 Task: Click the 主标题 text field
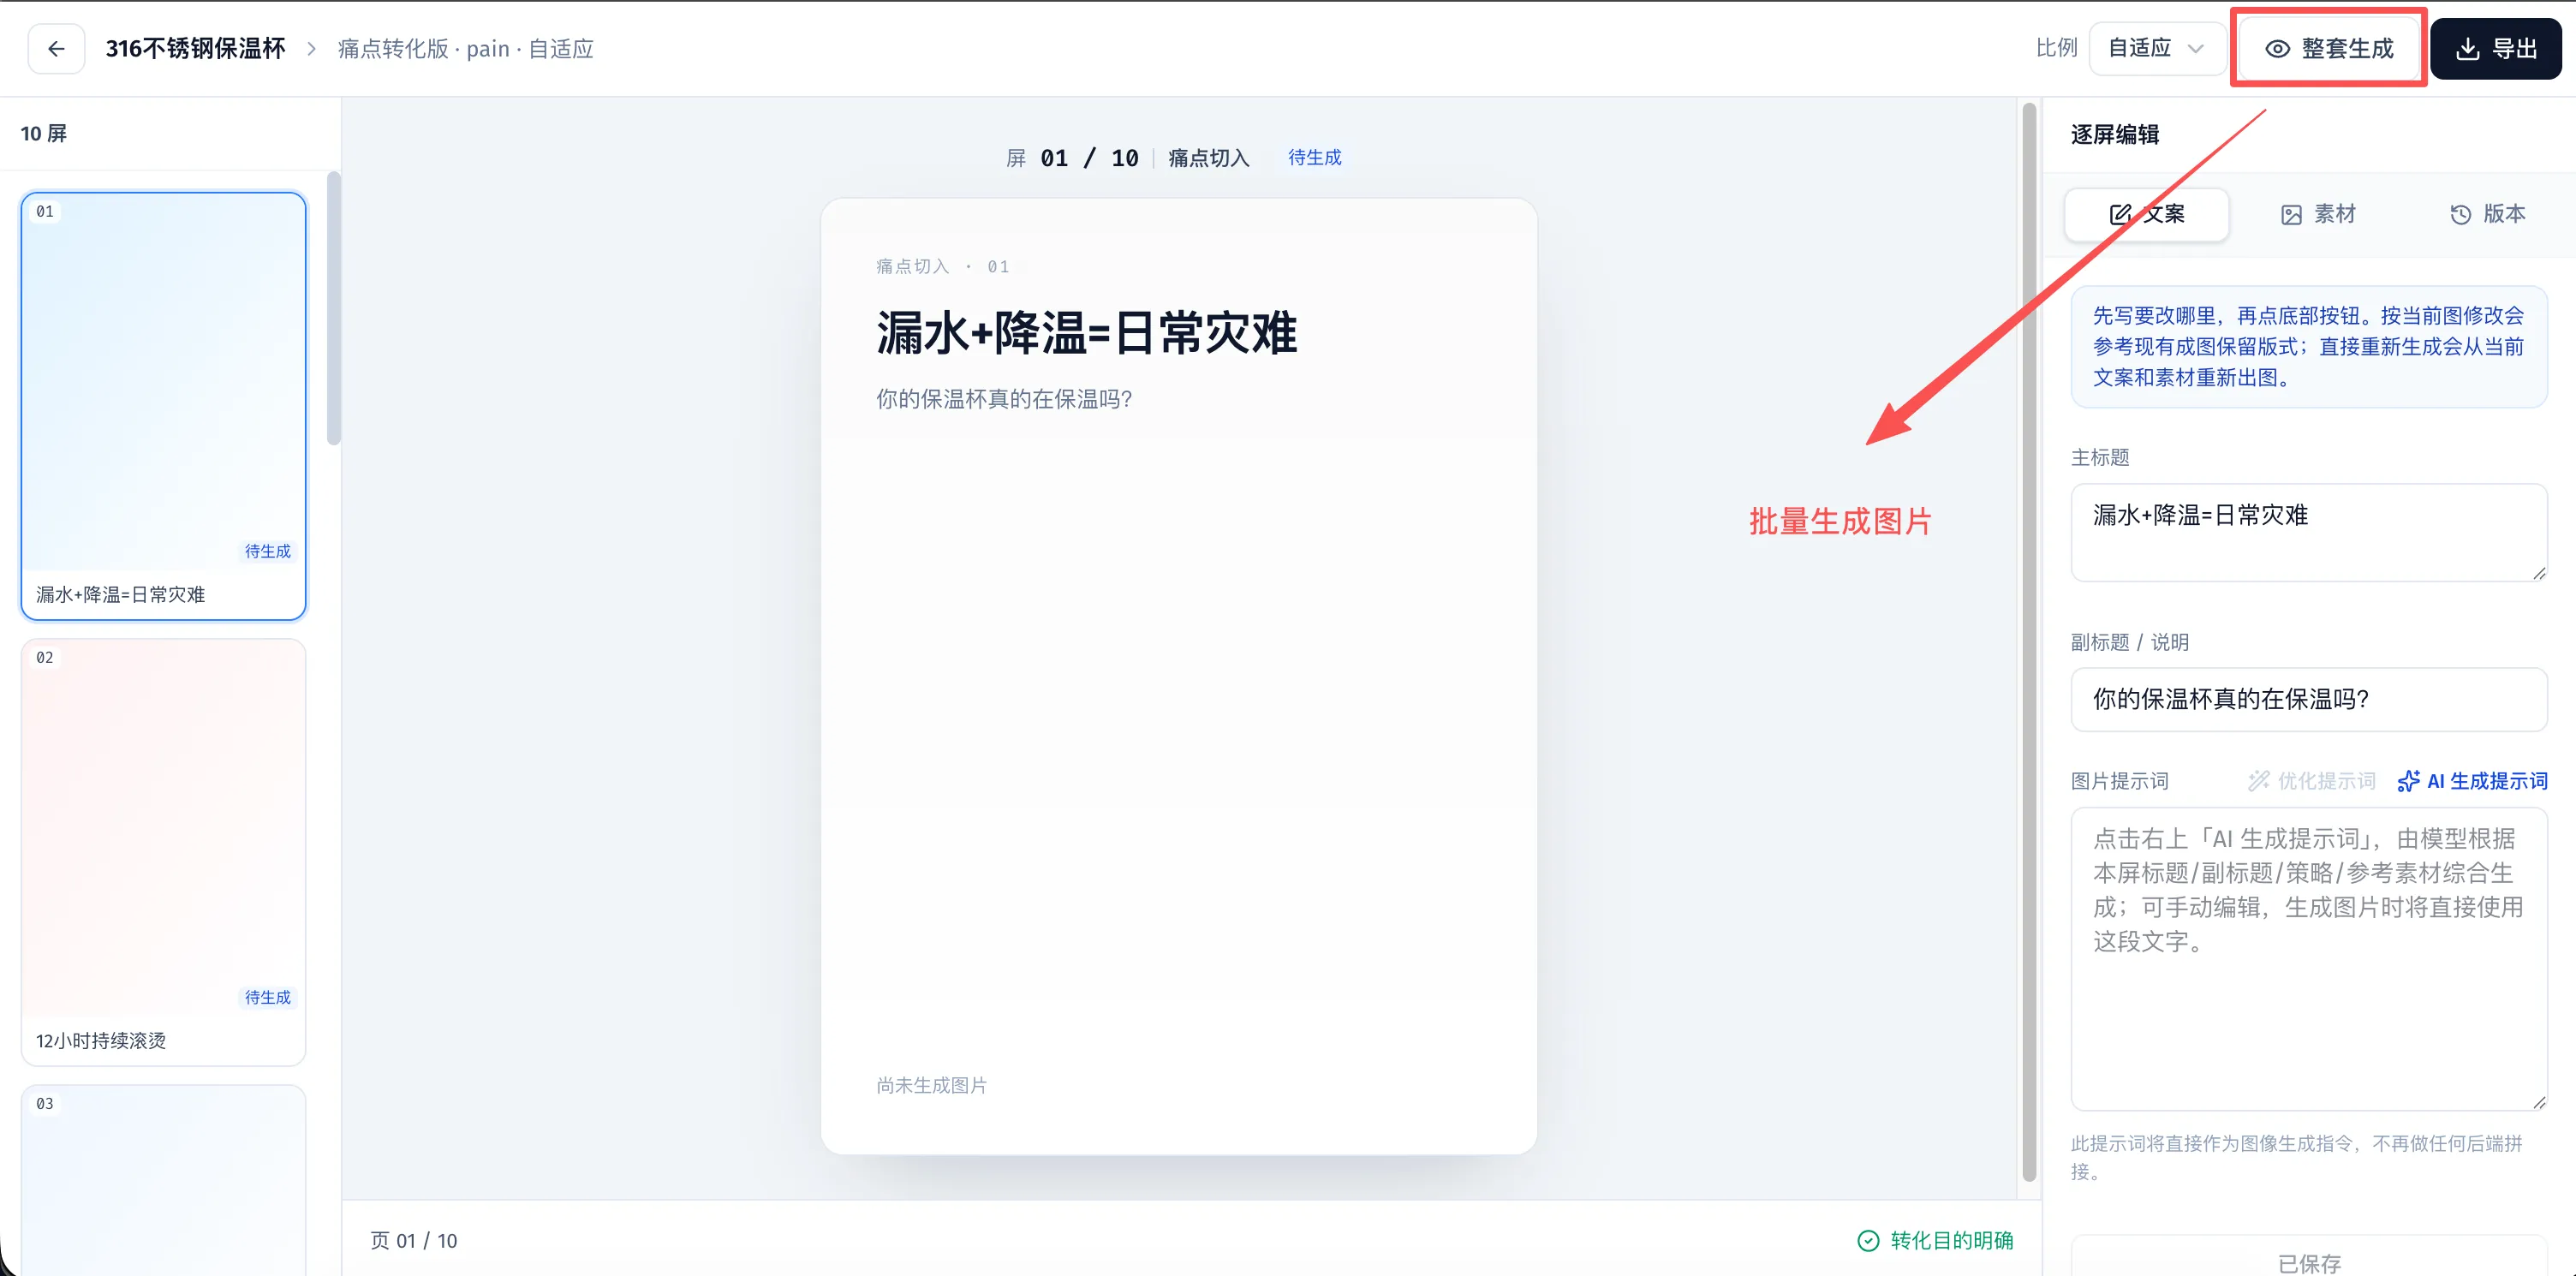tap(2308, 532)
